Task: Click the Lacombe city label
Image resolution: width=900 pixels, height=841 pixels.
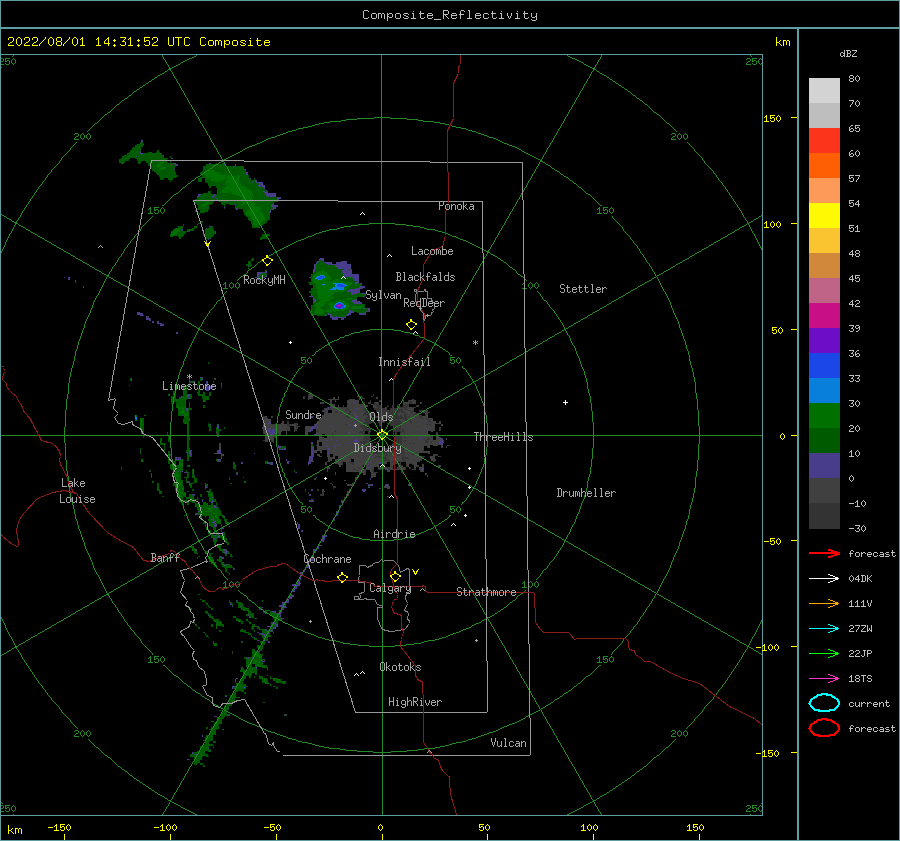Action: tap(432, 251)
